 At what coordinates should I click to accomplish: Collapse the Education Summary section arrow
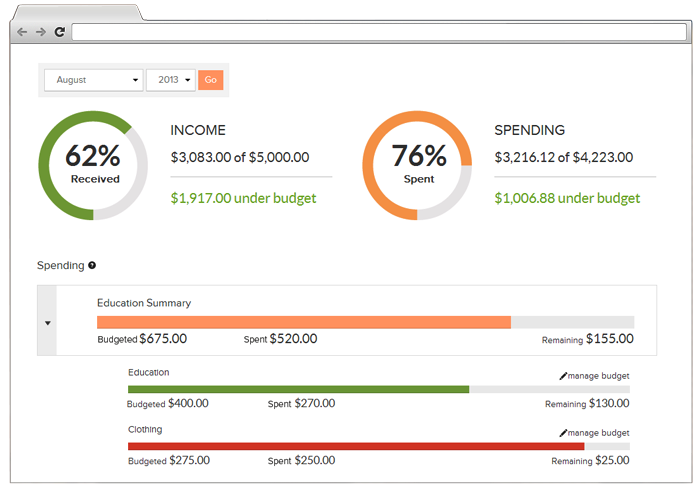click(47, 323)
